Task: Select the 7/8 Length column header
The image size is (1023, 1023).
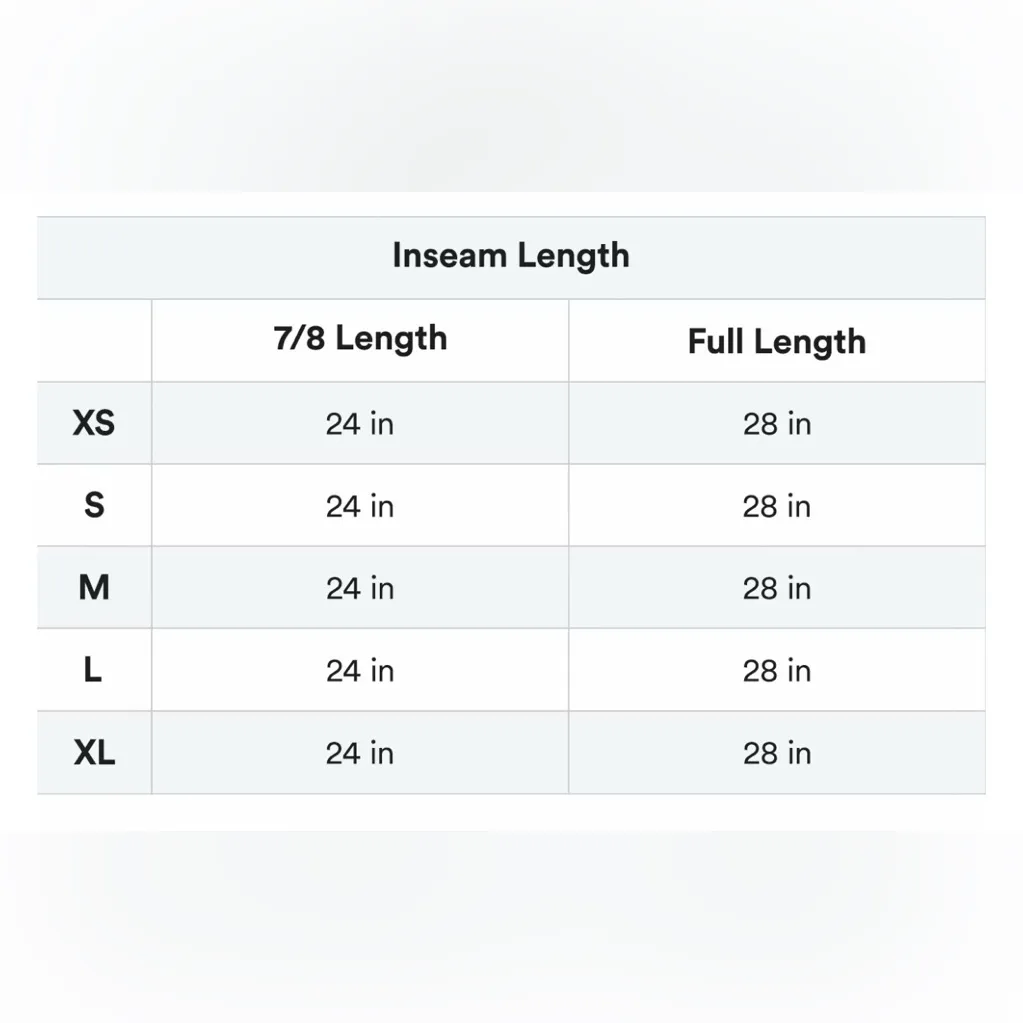Action: click(360, 339)
